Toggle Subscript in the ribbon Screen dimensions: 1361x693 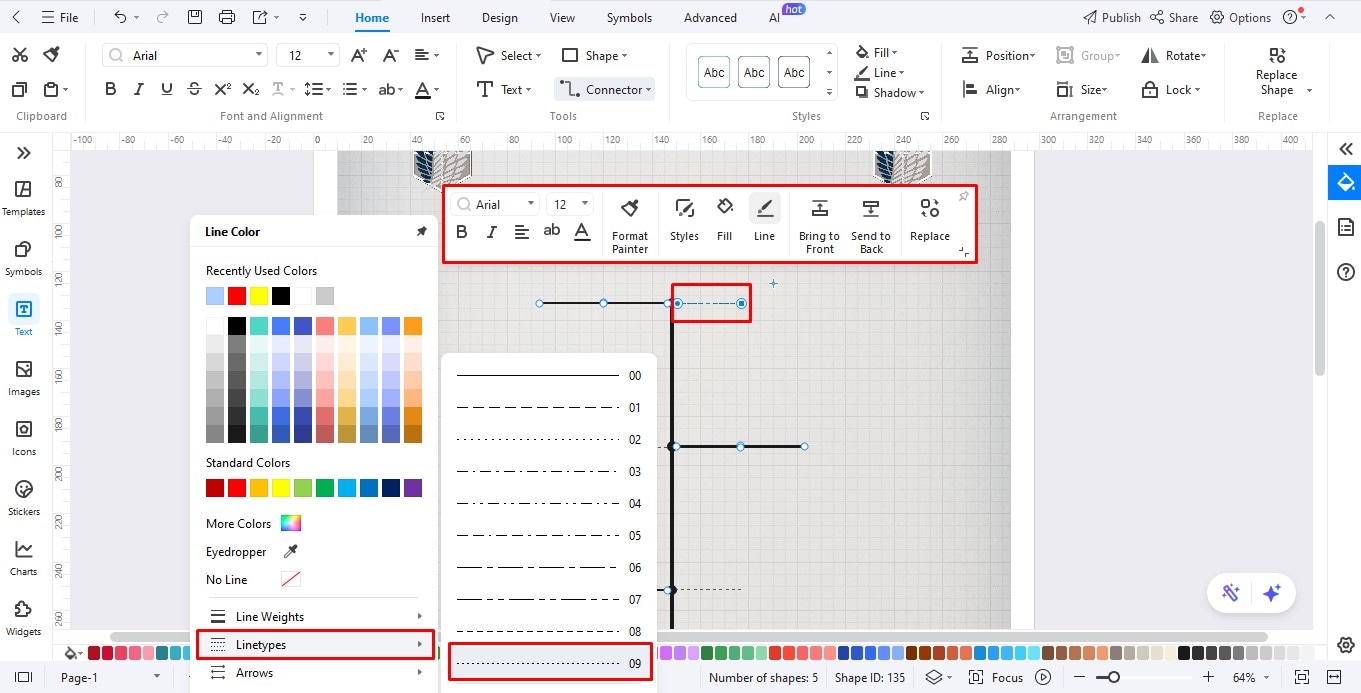(x=251, y=89)
